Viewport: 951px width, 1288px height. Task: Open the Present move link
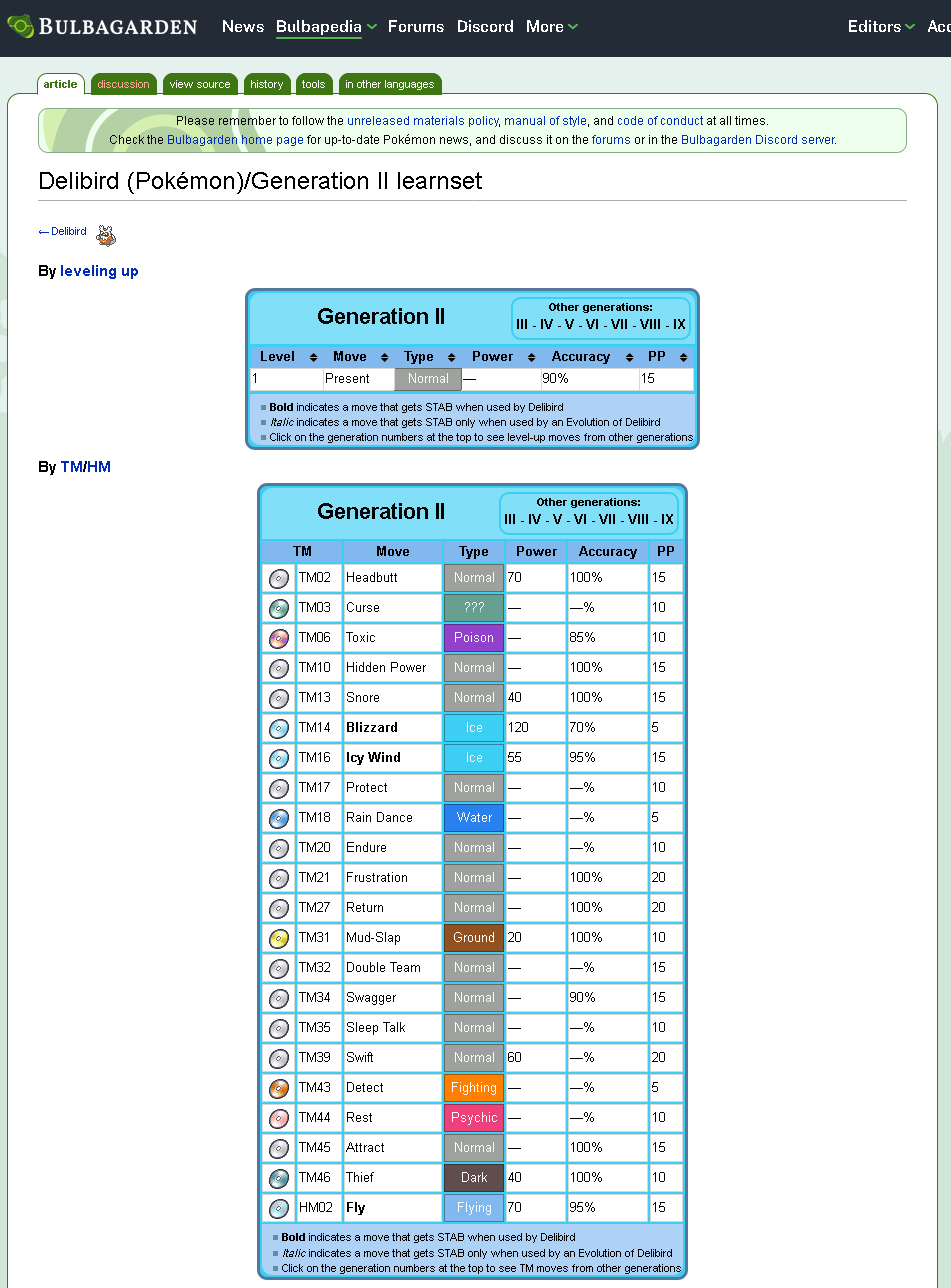[x=347, y=379]
